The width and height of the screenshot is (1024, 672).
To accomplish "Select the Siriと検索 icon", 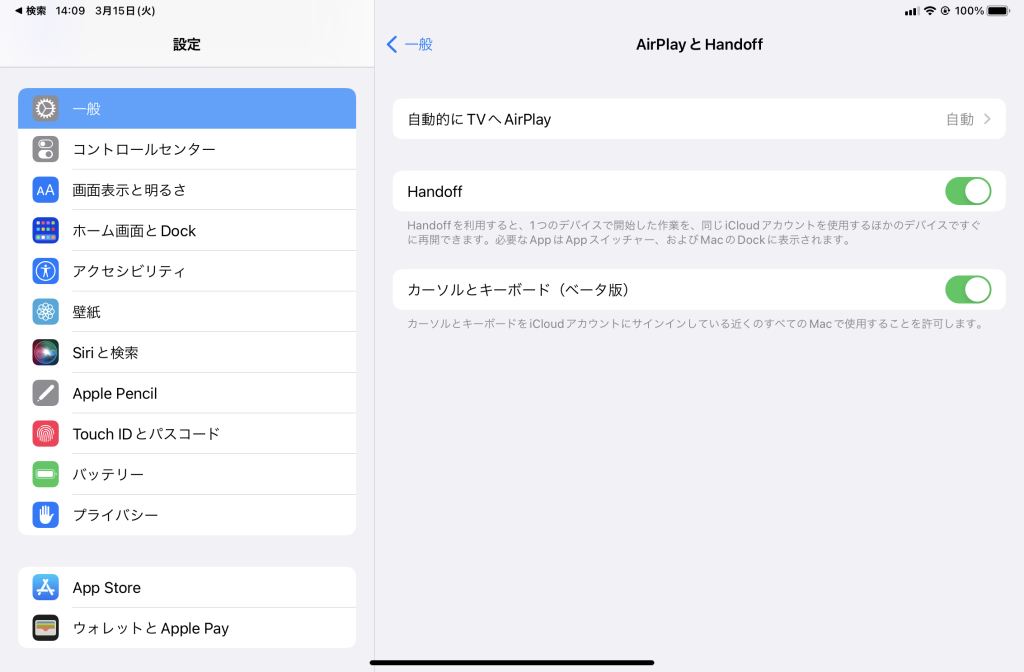I will [x=44, y=352].
